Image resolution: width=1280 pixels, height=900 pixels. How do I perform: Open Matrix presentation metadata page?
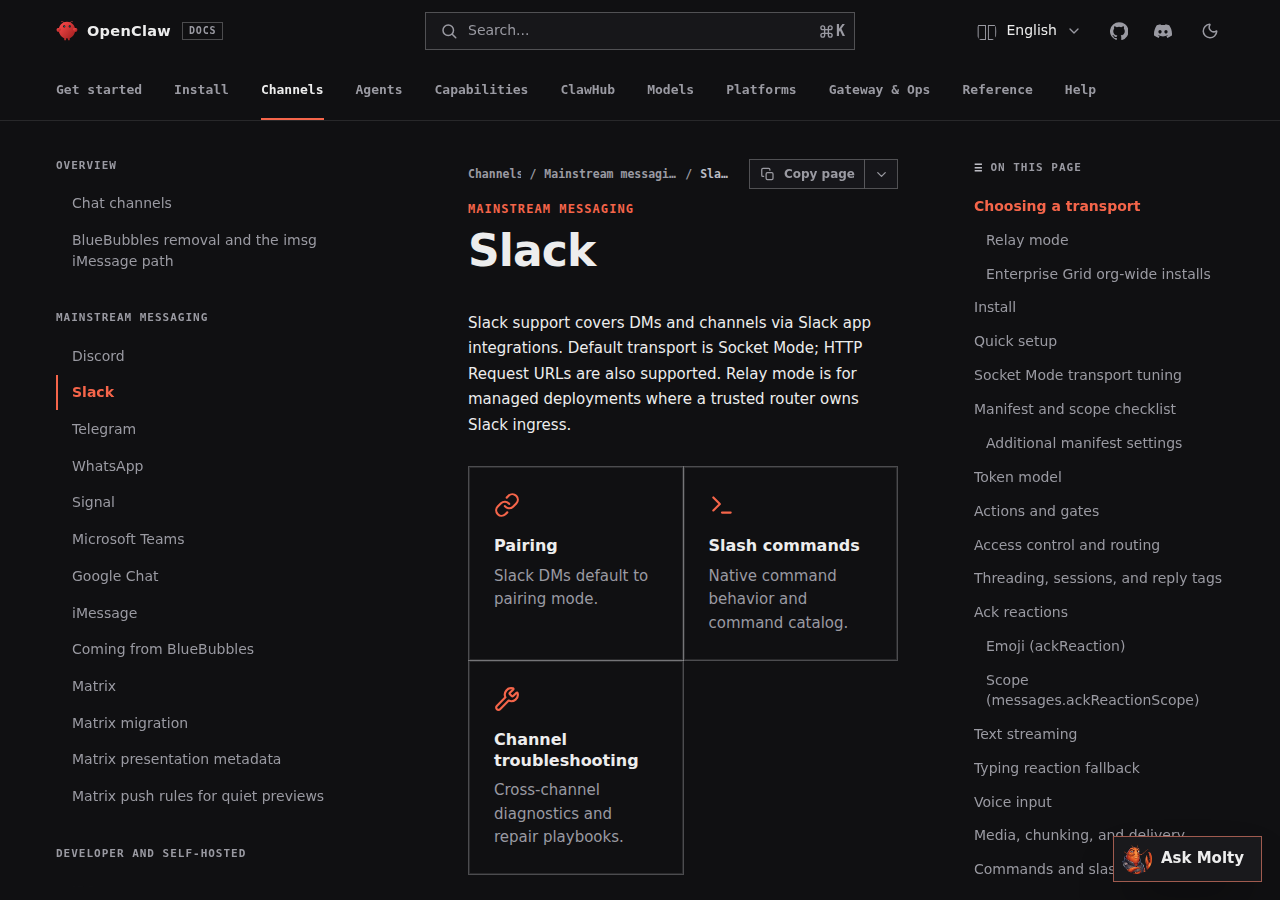coord(176,759)
